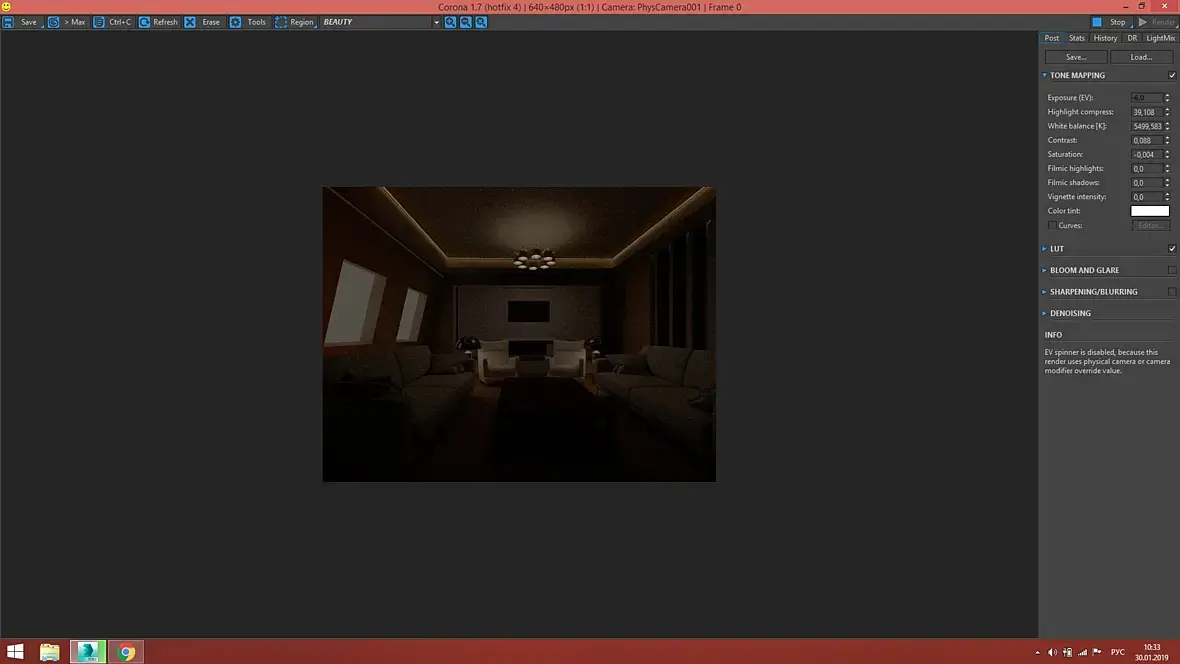The height and width of the screenshot is (664, 1180).
Task: Click the Erase X icon
Action: 190,22
